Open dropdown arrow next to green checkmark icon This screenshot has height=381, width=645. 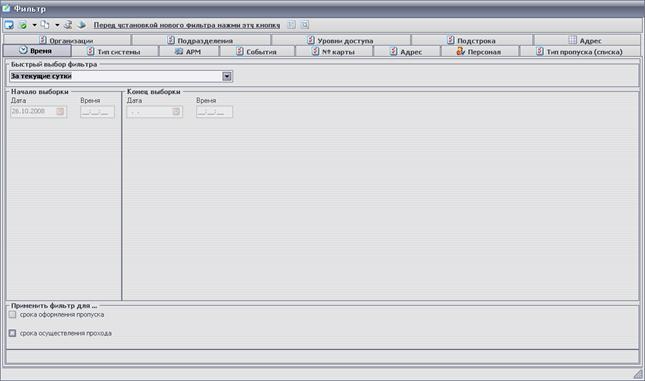pos(35,25)
